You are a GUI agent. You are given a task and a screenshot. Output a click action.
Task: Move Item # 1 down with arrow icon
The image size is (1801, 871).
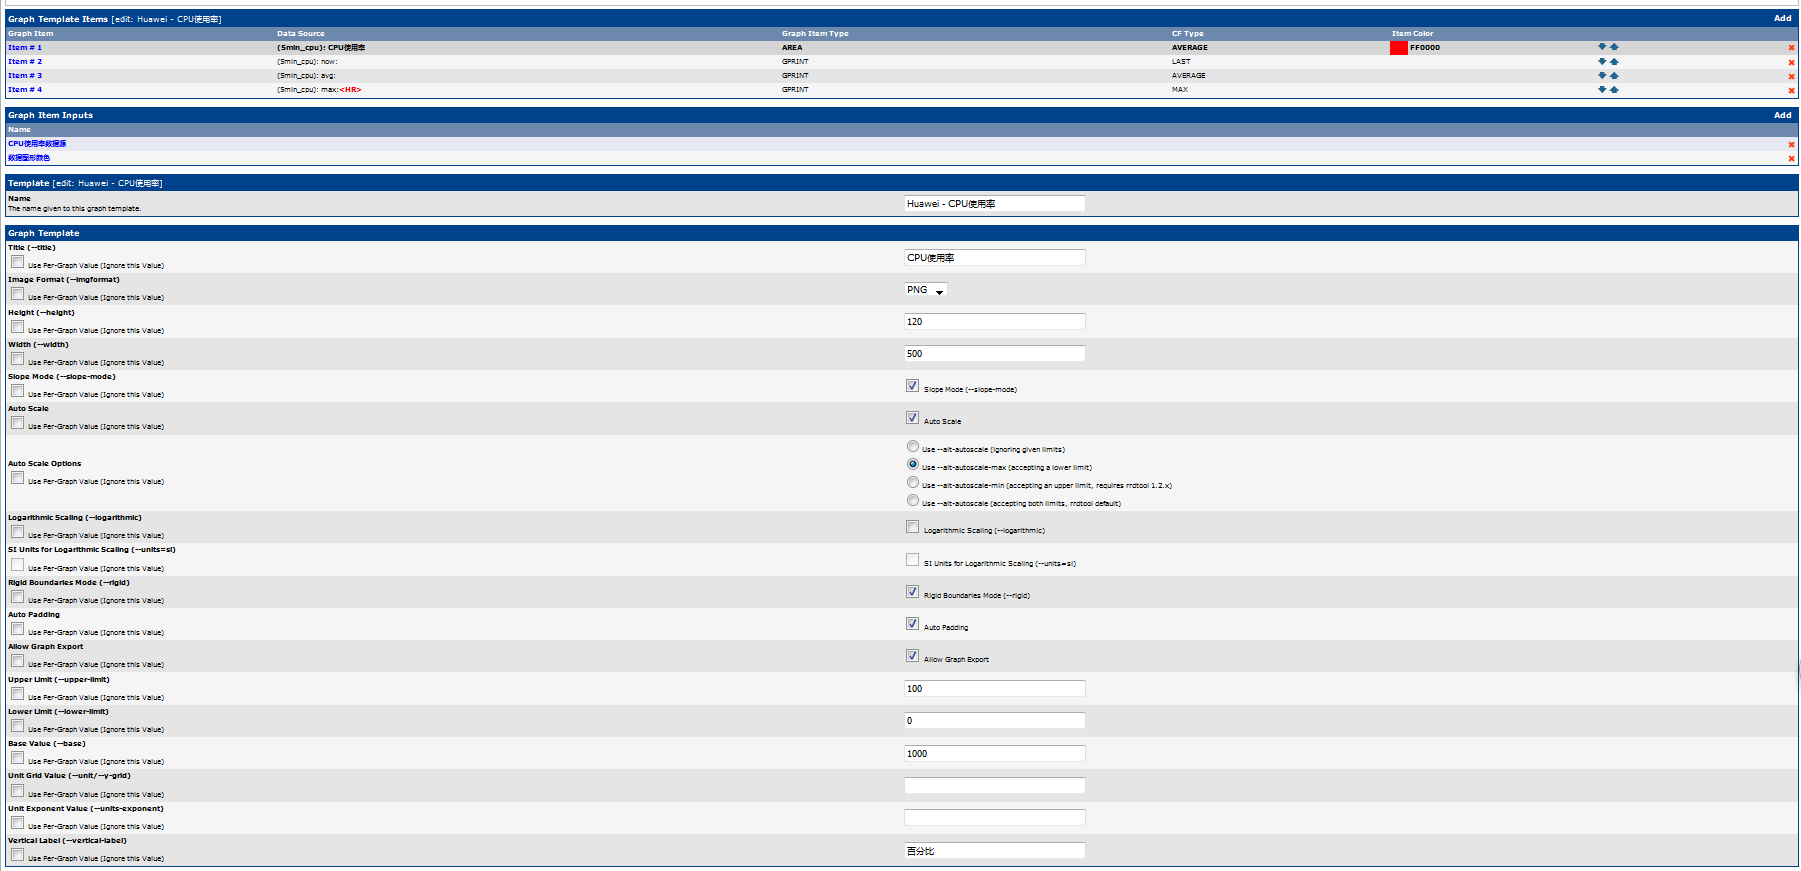tap(1602, 47)
